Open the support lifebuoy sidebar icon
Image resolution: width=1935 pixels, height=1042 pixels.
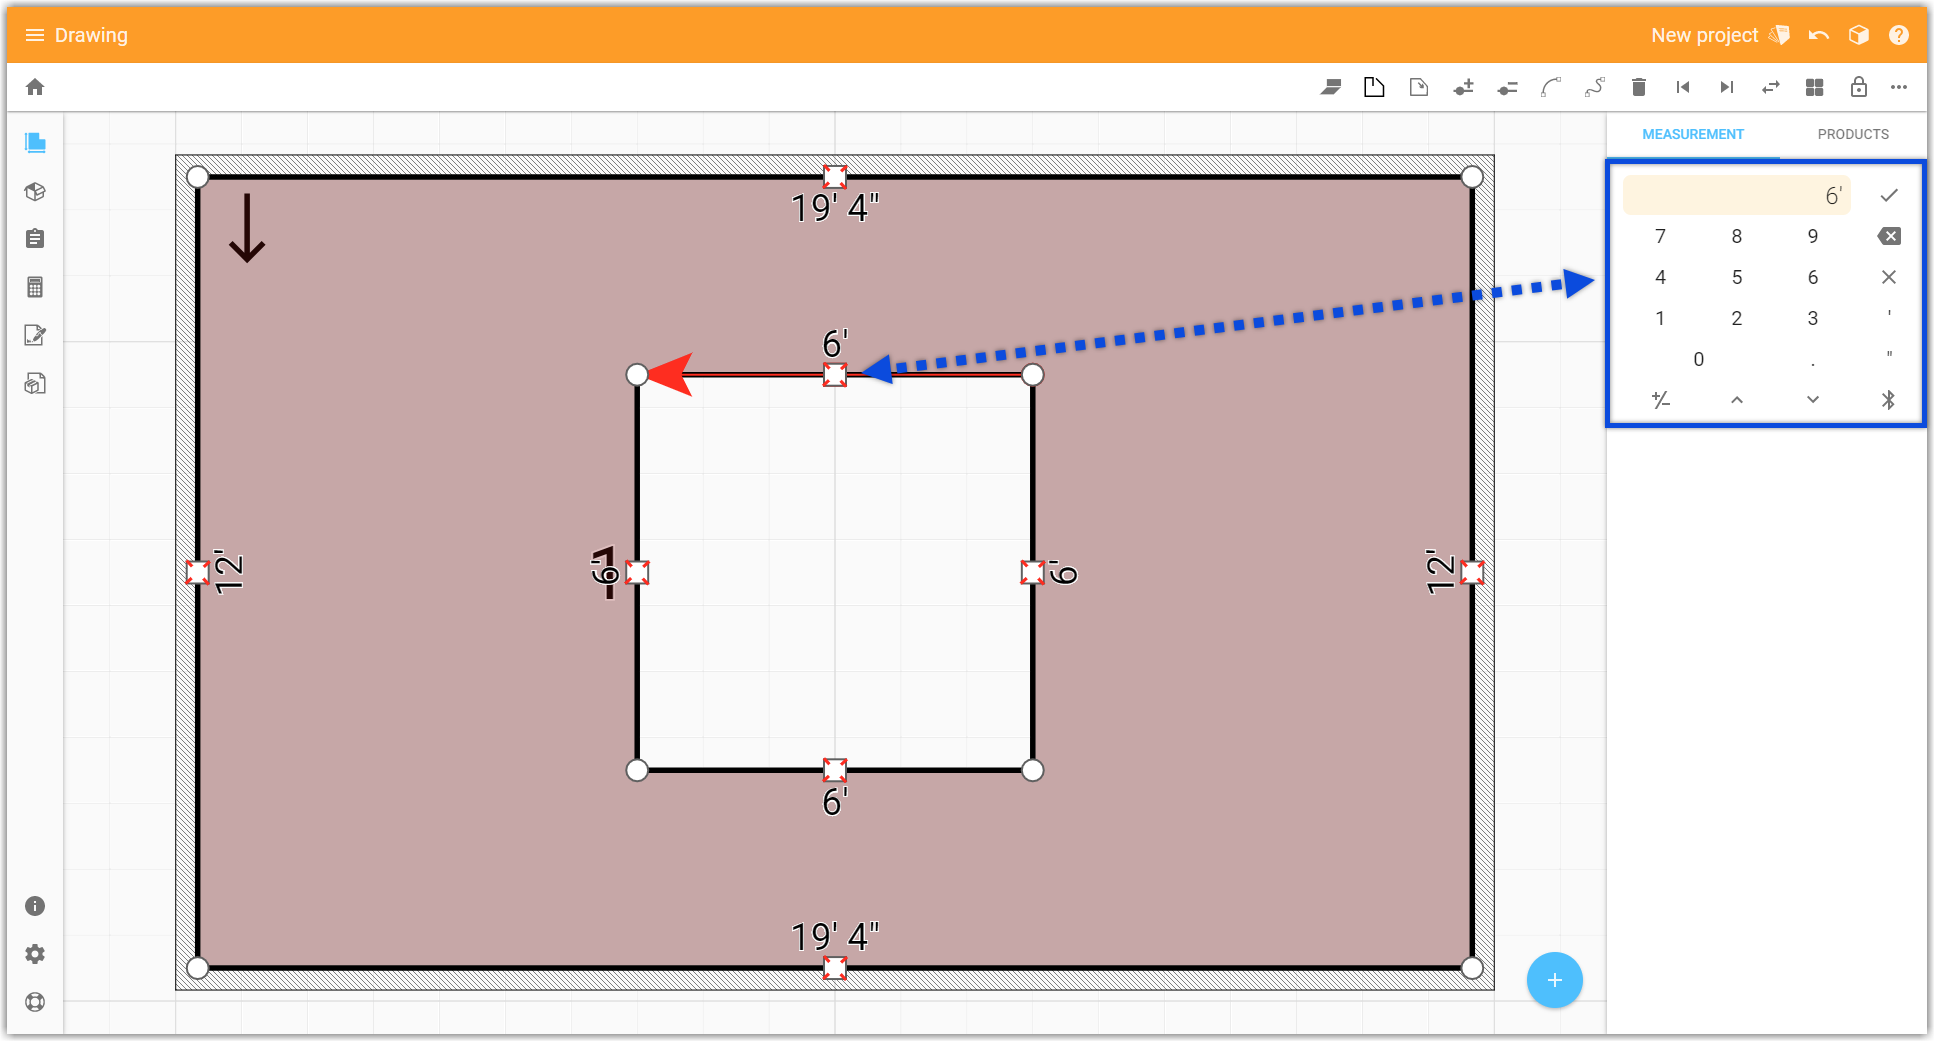point(35,1002)
